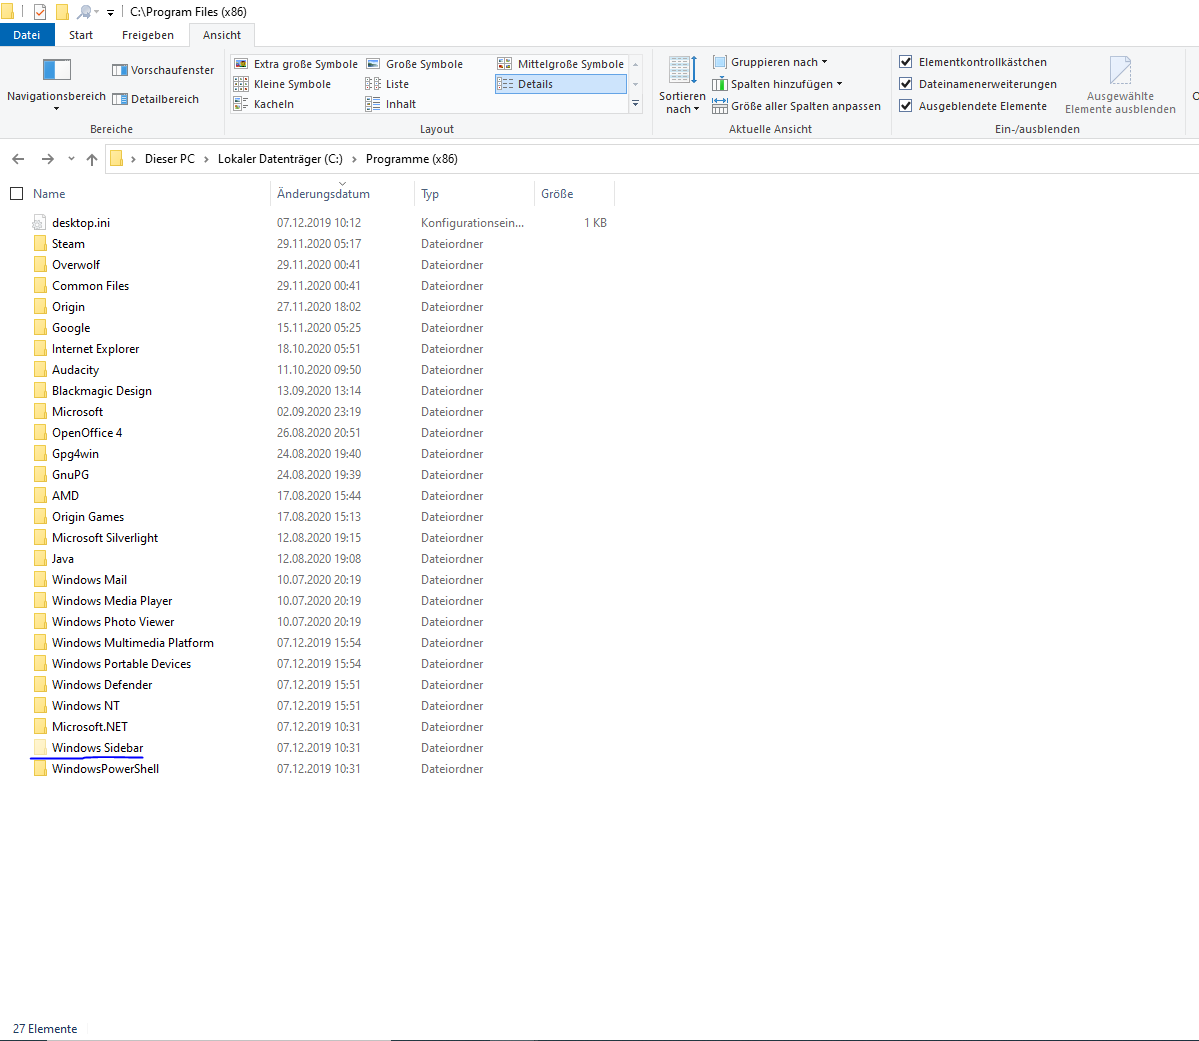Screen dimensions: 1199x1041
Task: Switch to Kacheln layout
Action: pos(264,103)
